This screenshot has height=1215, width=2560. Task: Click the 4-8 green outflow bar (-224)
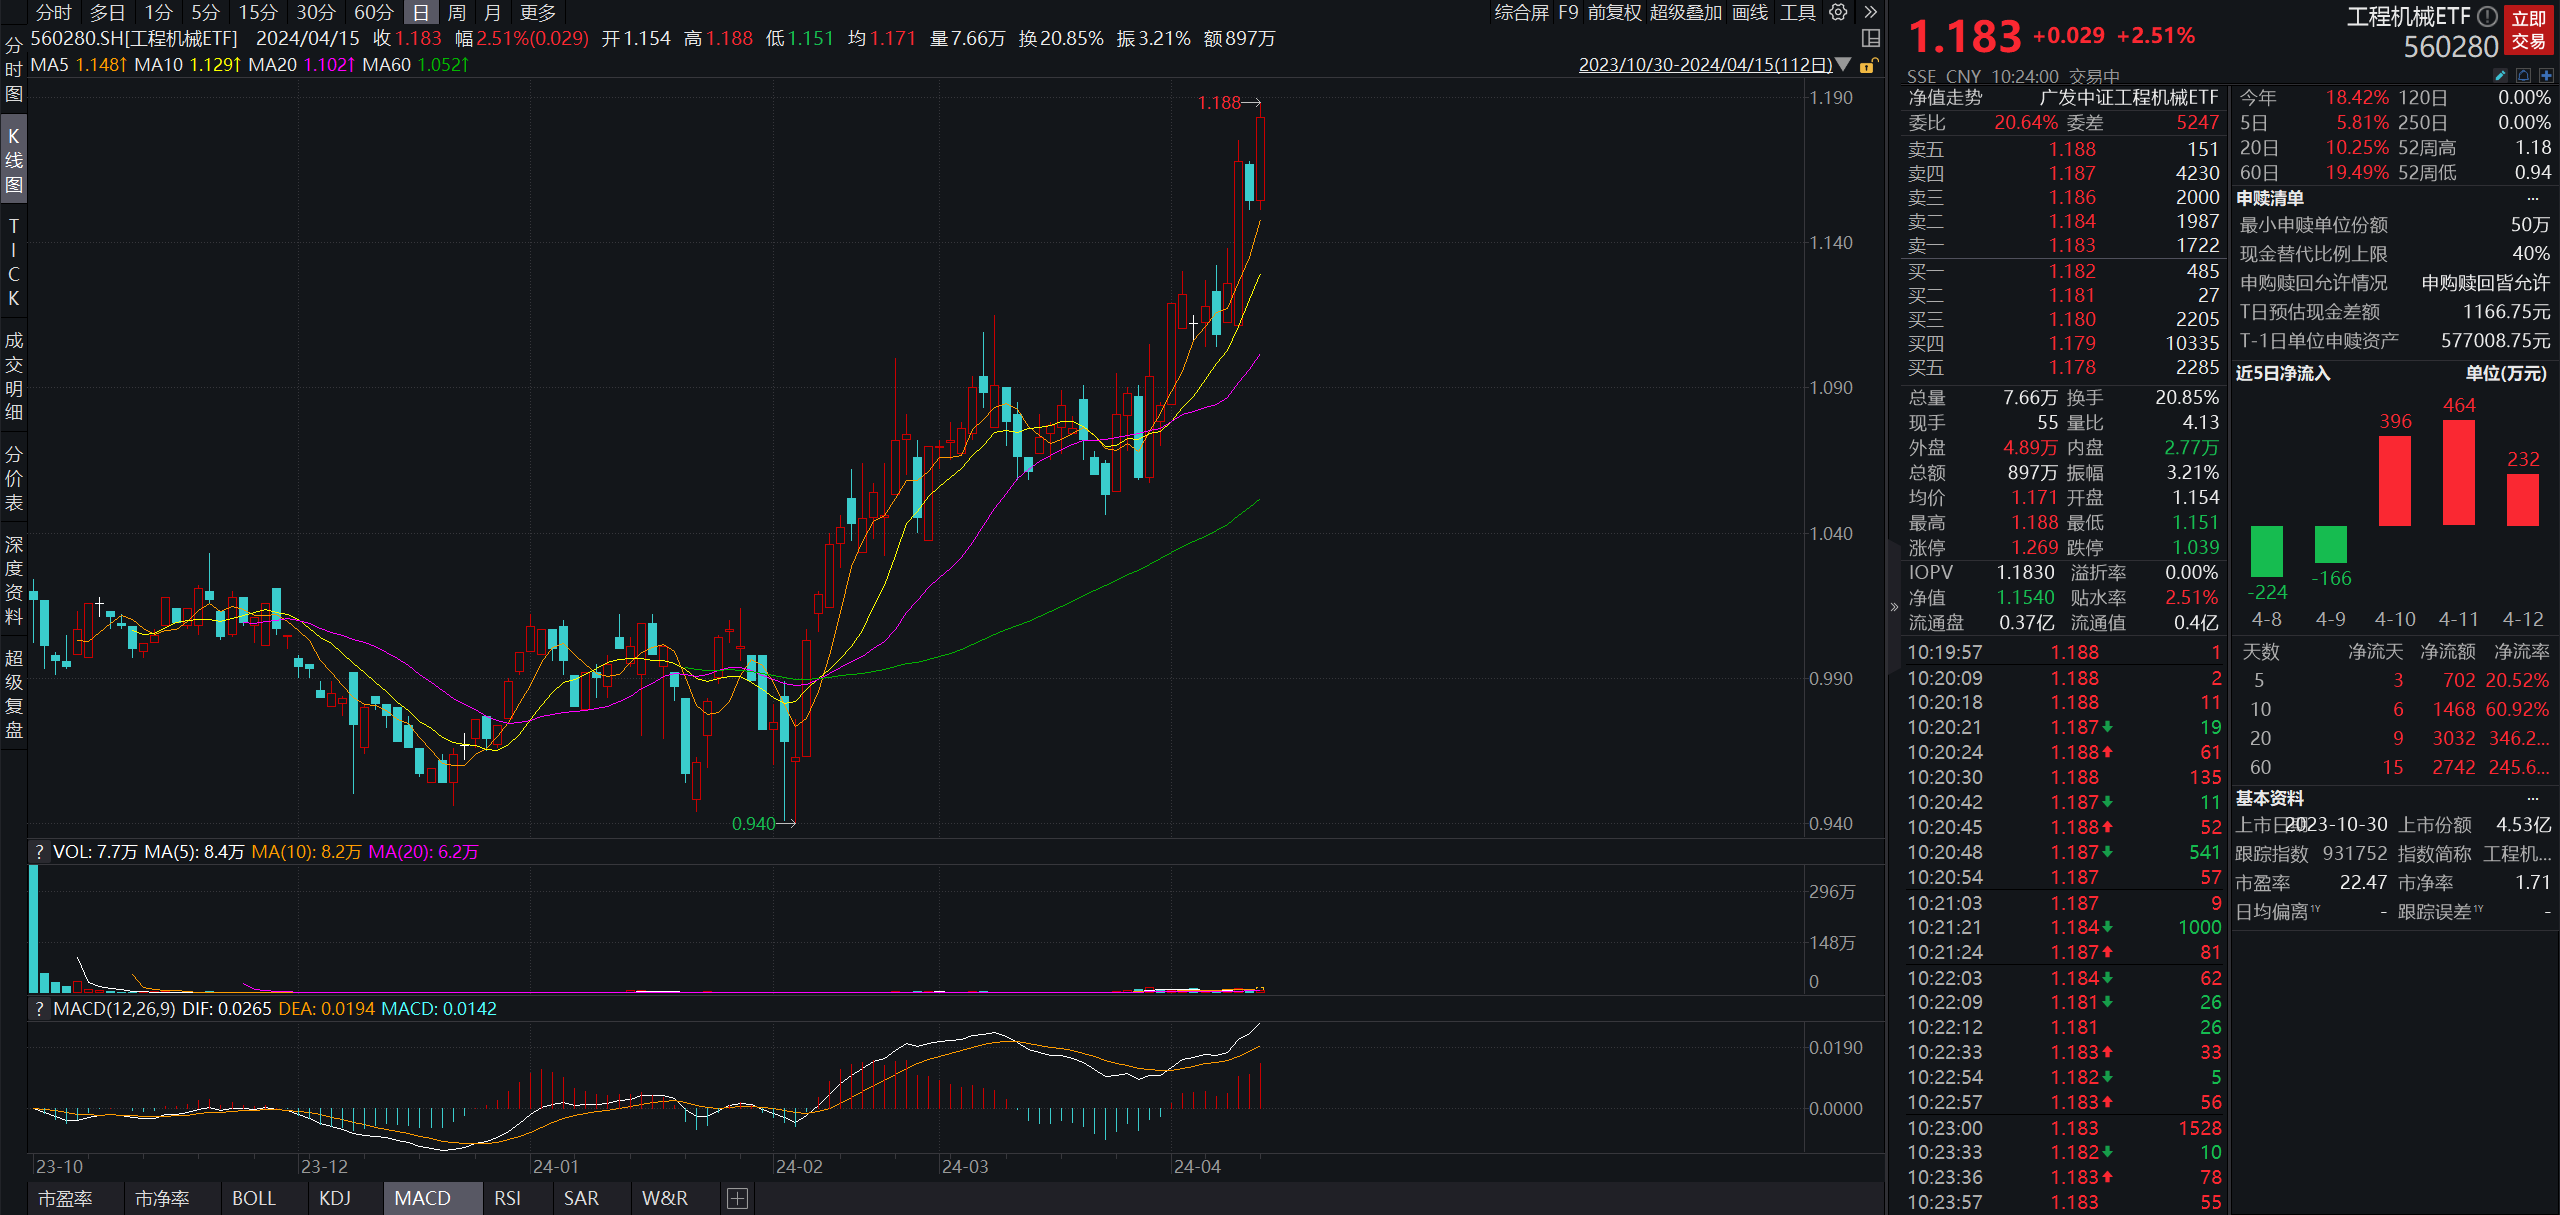pyautogui.click(x=2267, y=551)
